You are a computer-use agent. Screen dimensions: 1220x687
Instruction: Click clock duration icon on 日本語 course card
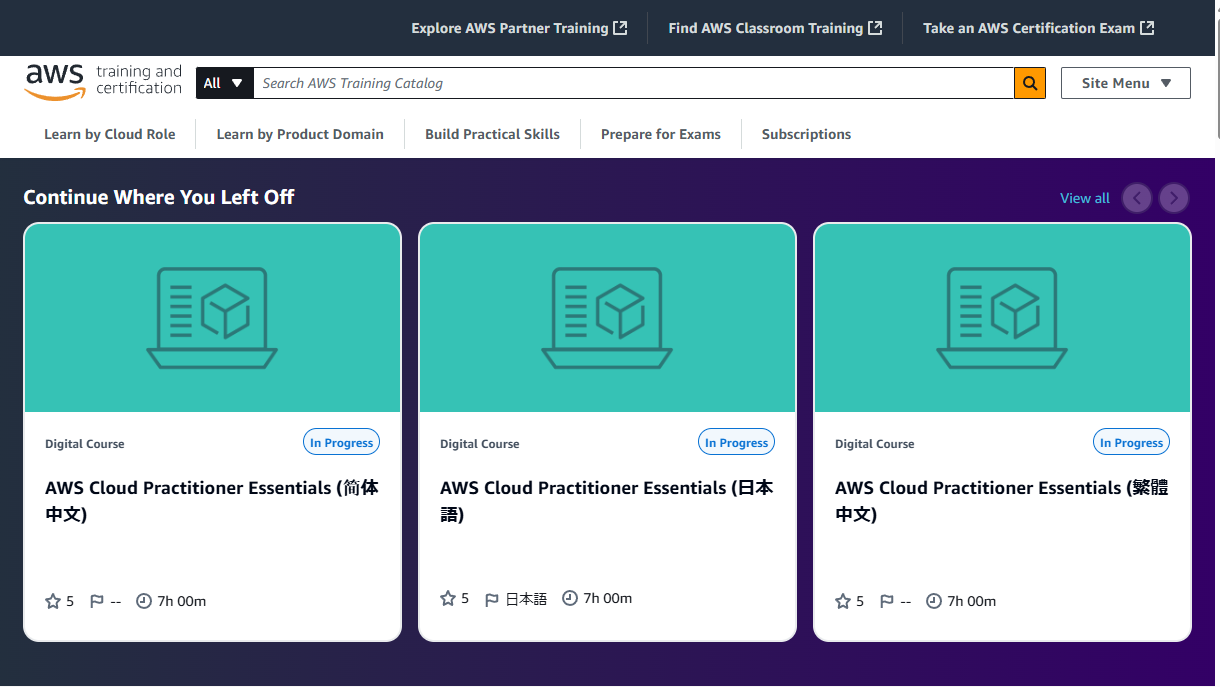(x=570, y=598)
